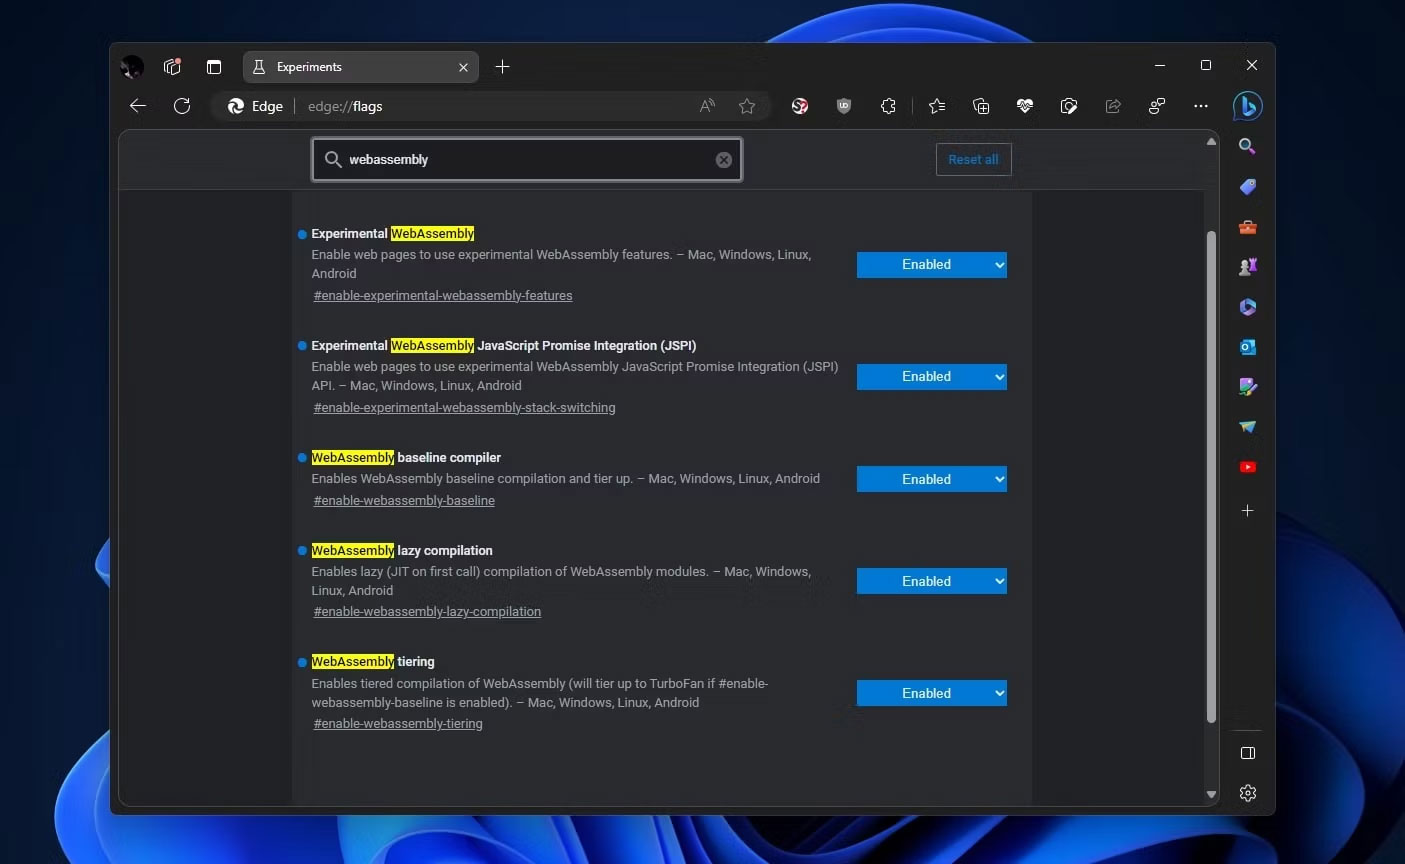Change WebAssembly tiering dropdown setting
The image size is (1405, 864).
click(931, 693)
